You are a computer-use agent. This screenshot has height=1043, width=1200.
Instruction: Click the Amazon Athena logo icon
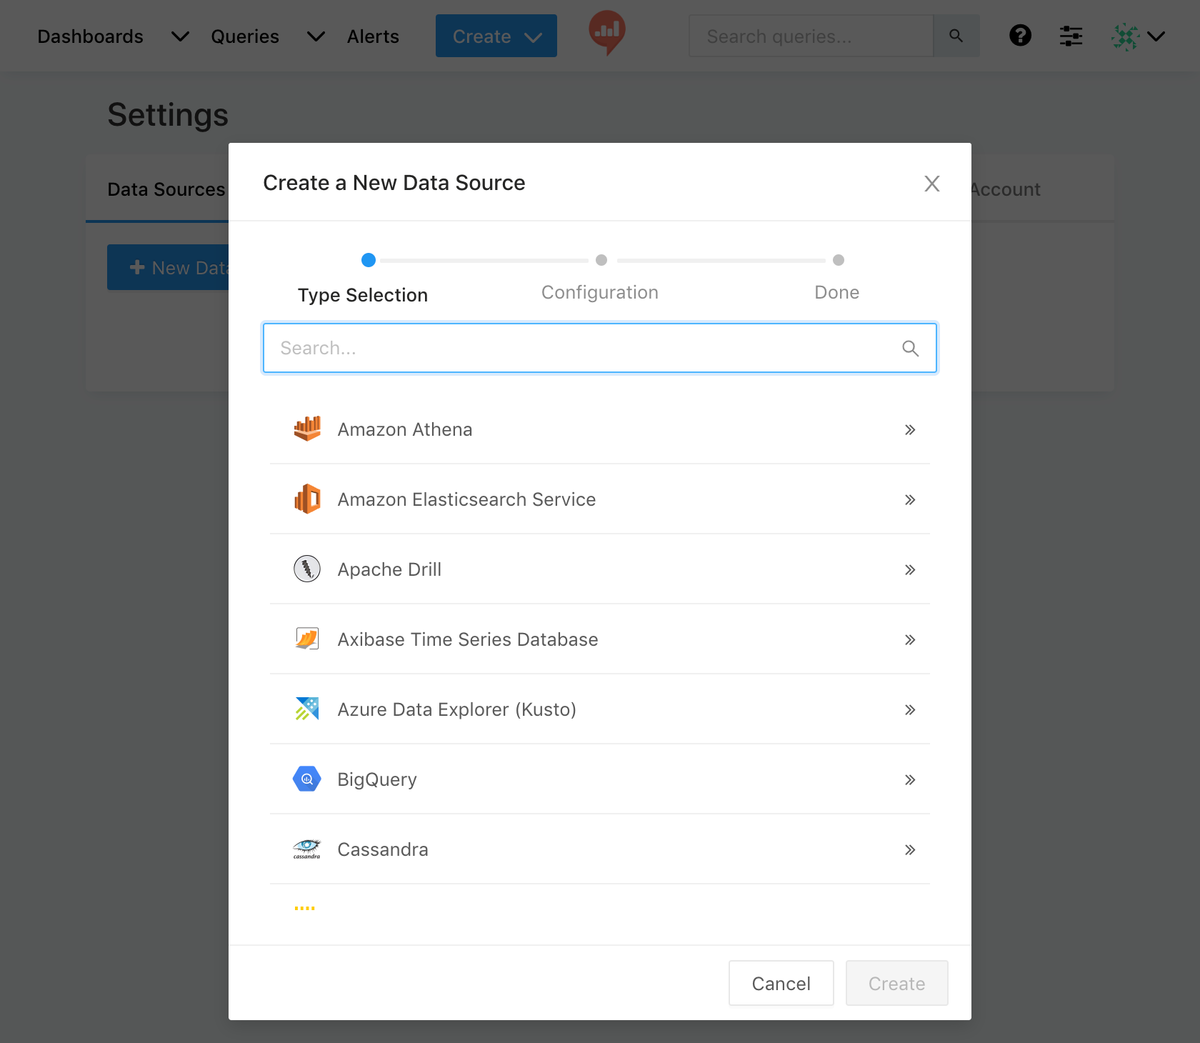(307, 429)
